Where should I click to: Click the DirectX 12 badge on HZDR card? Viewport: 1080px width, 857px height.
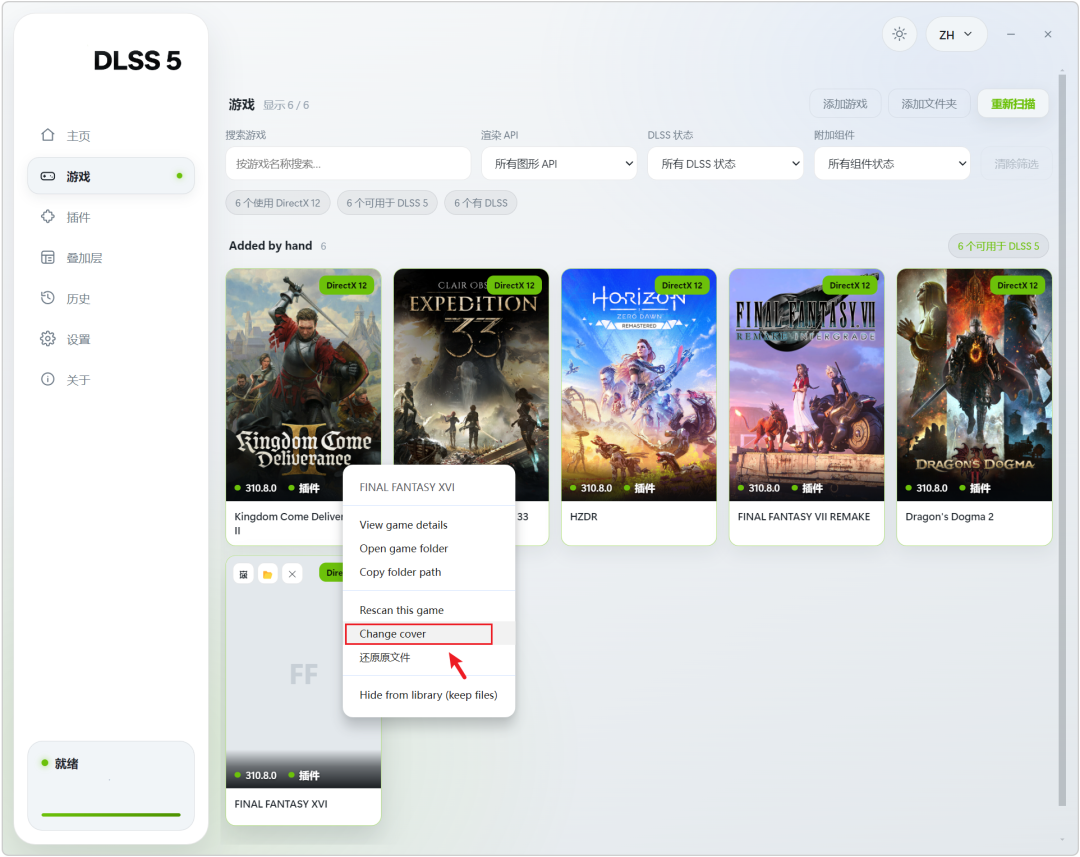pos(682,285)
